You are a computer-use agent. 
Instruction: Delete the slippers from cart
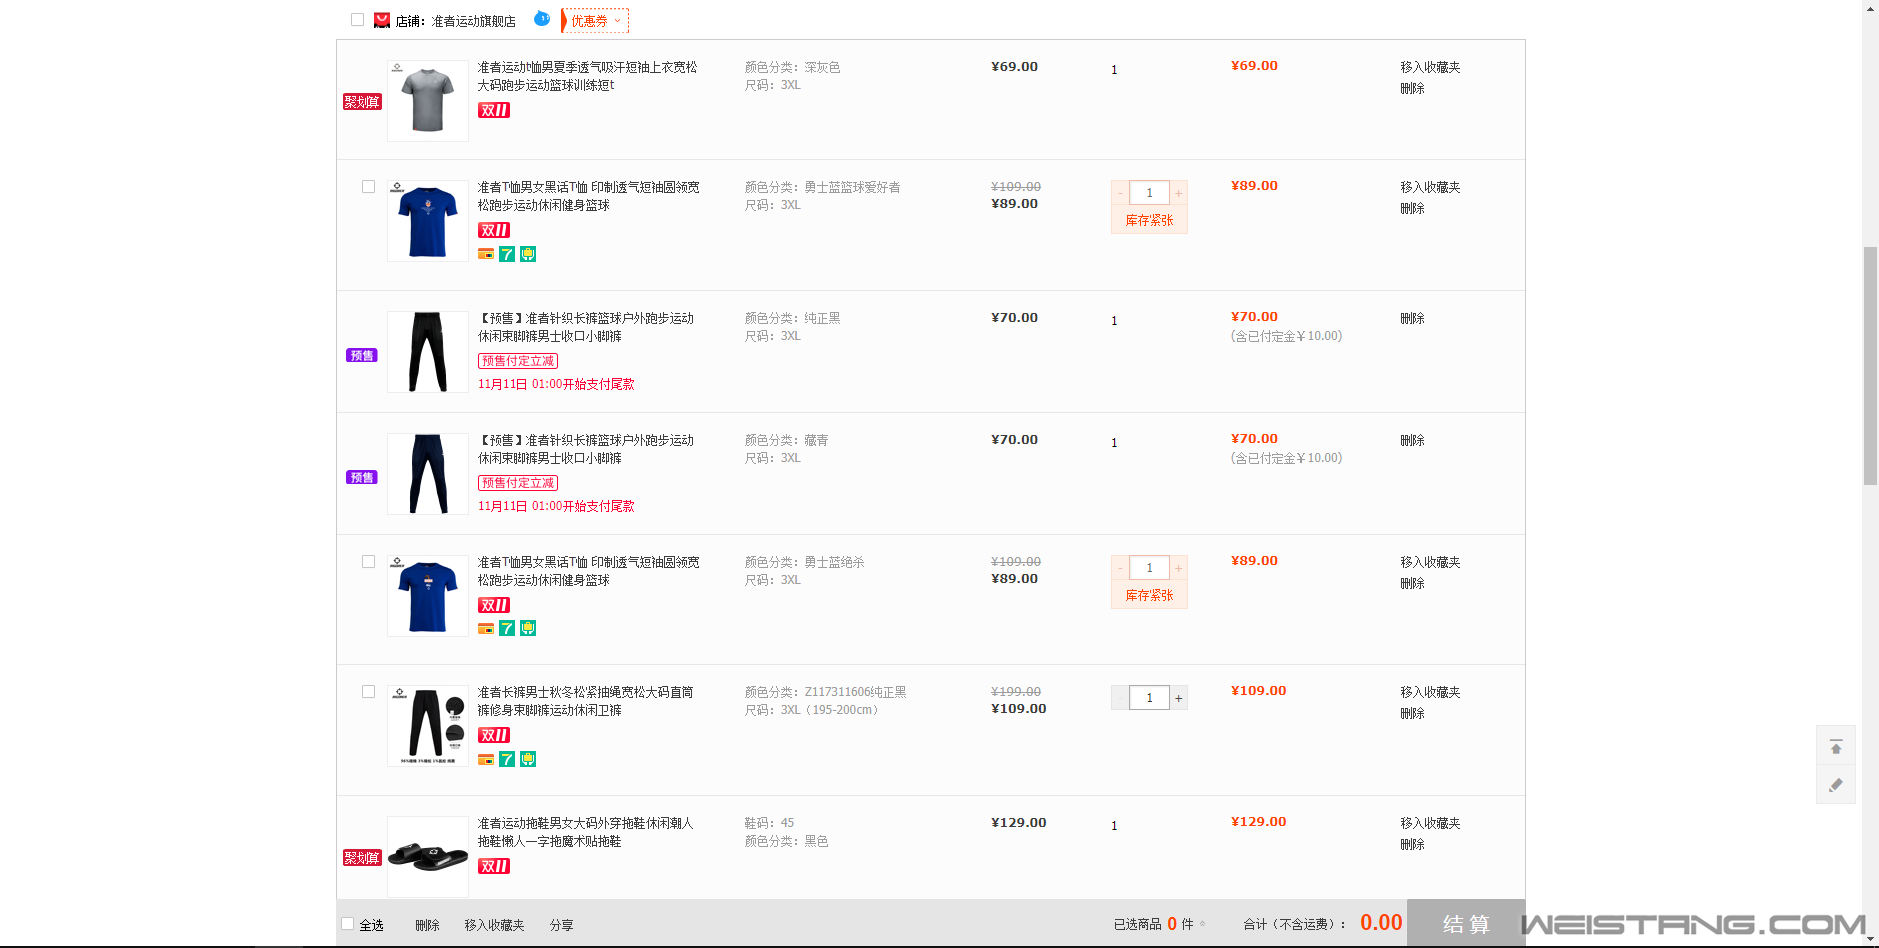[x=1412, y=844]
